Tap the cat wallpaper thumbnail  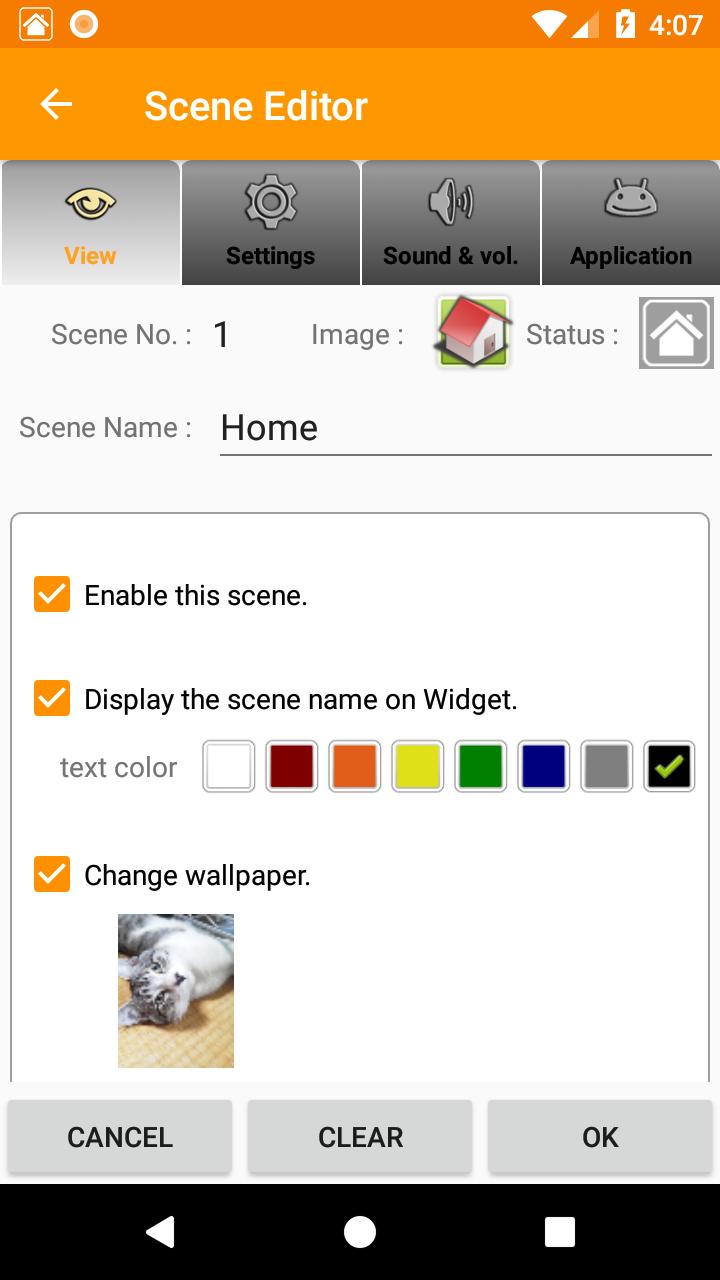click(x=176, y=991)
